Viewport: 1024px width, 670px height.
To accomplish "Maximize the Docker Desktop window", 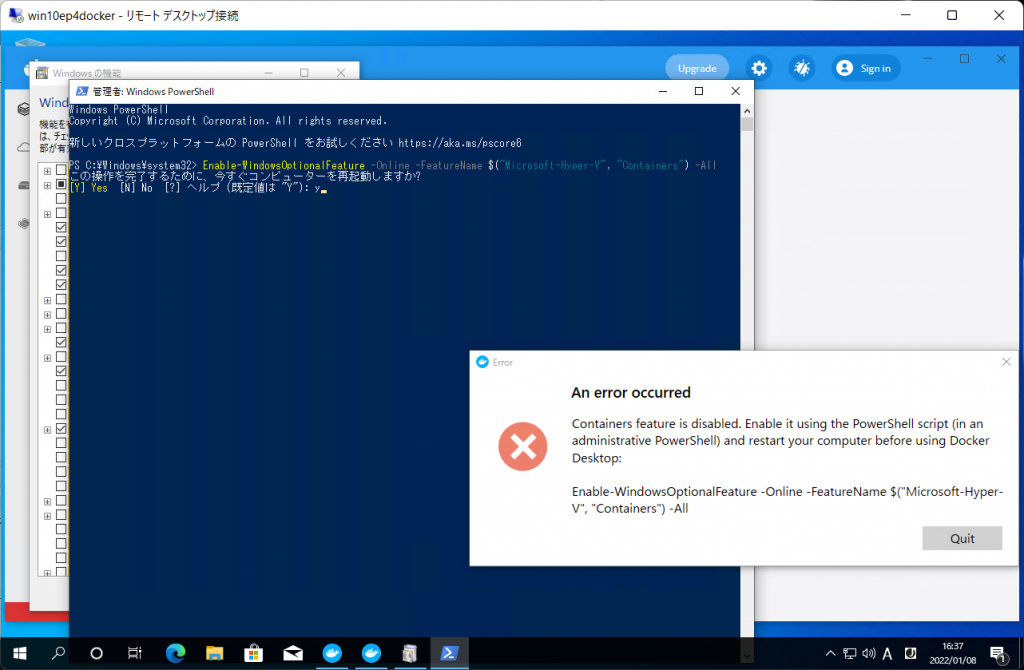I will 964,59.
